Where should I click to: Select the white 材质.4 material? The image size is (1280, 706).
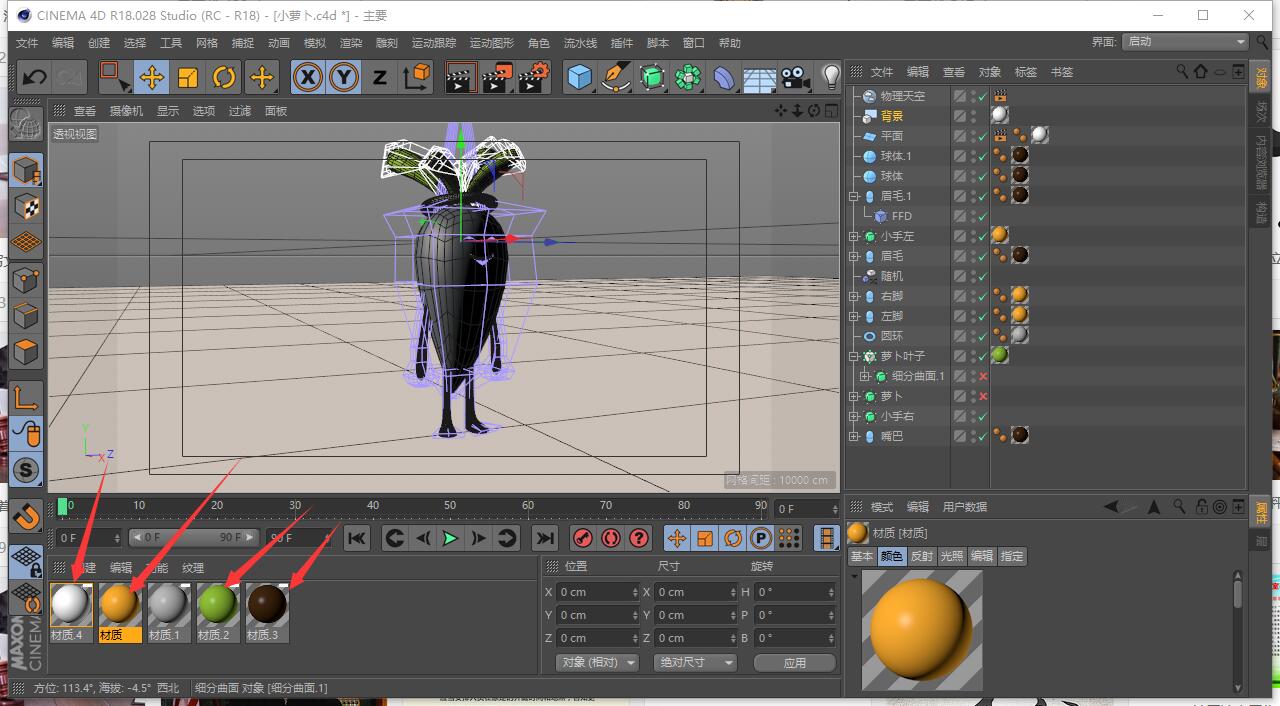[x=71, y=612]
